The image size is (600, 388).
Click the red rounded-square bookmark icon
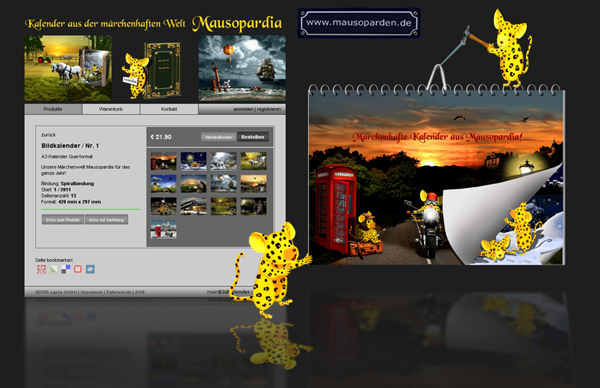pos(78,269)
